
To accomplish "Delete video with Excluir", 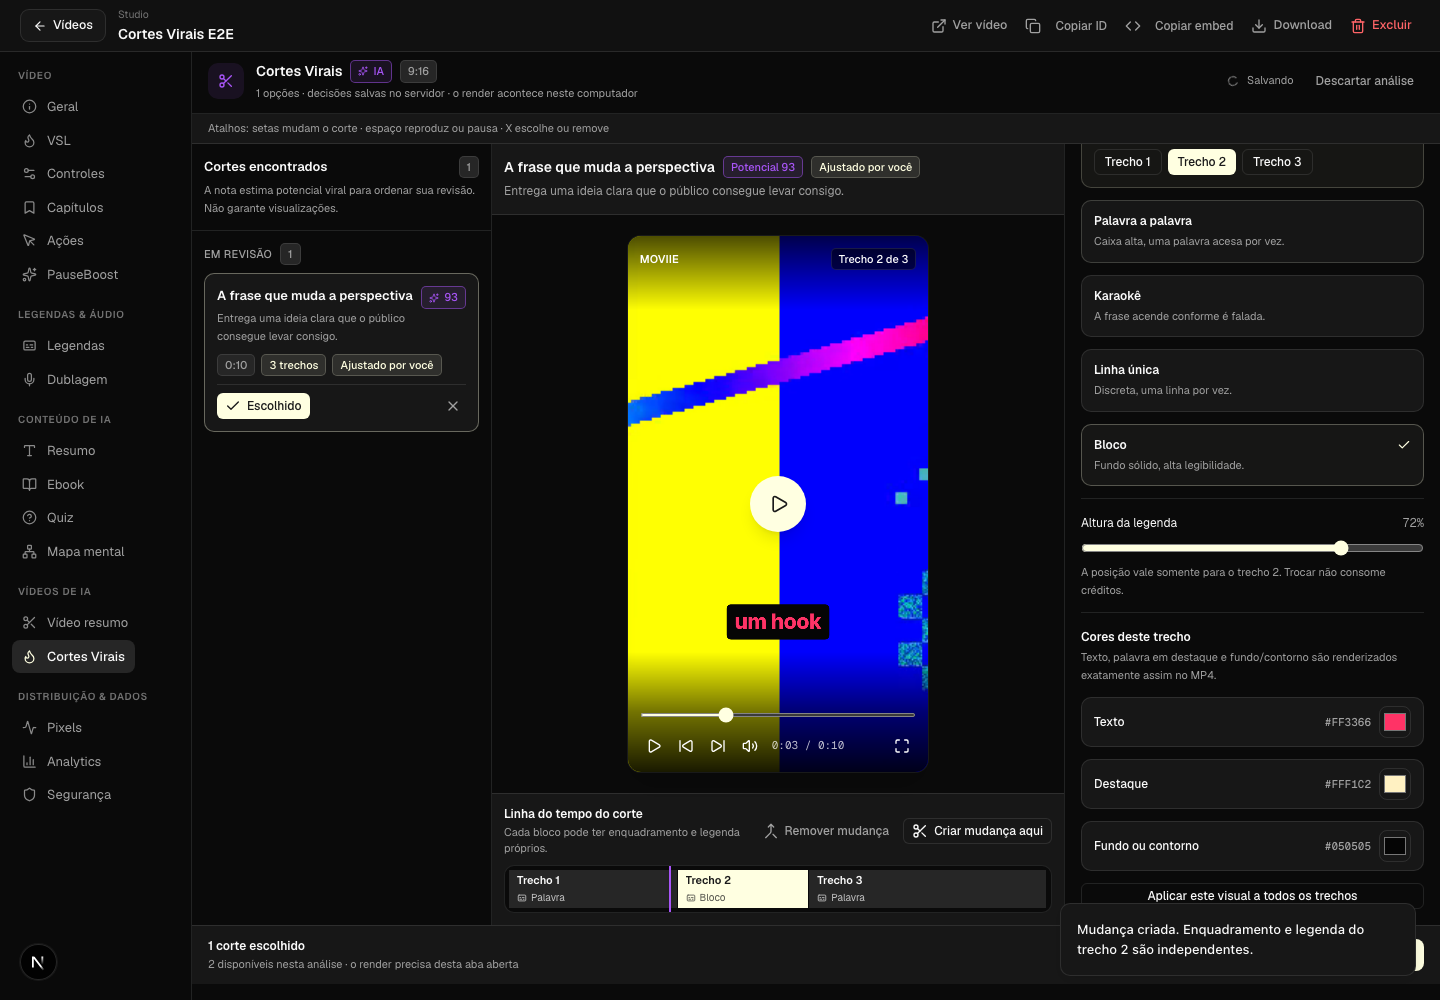I will [1381, 25].
